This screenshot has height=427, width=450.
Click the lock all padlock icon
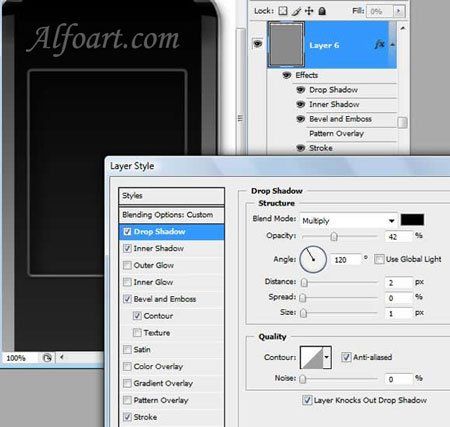[x=322, y=11]
